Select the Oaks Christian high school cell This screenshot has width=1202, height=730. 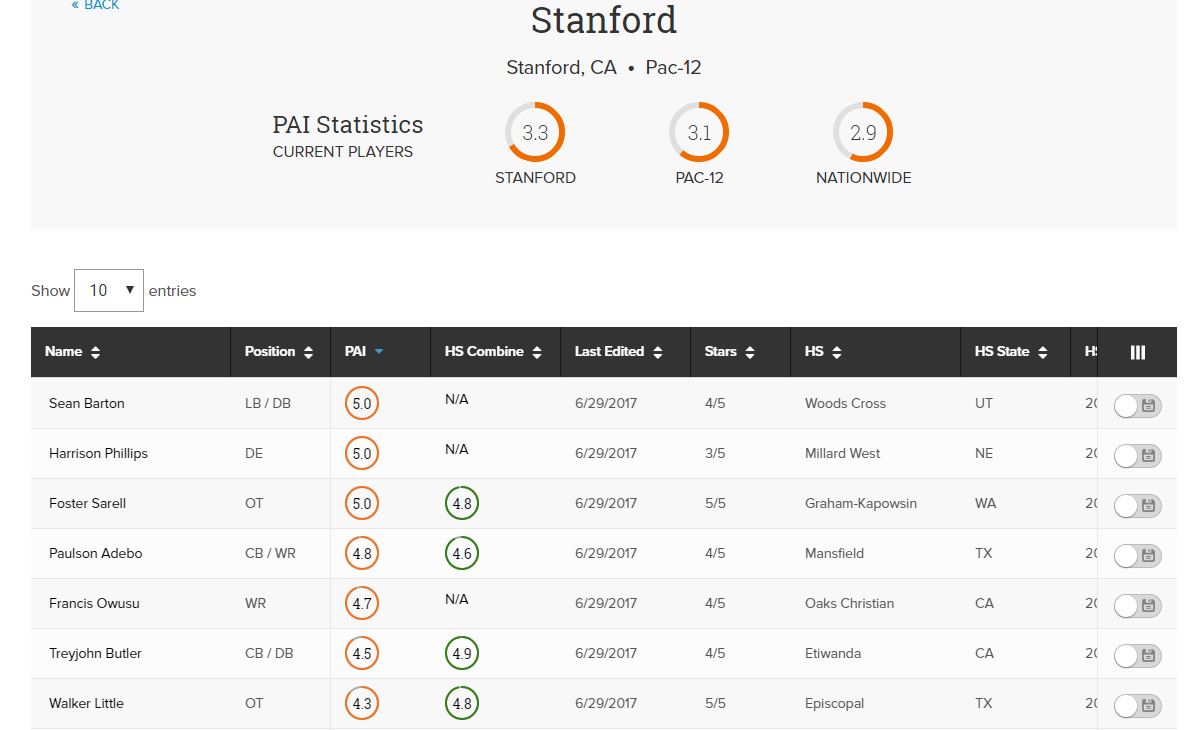click(x=849, y=603)
